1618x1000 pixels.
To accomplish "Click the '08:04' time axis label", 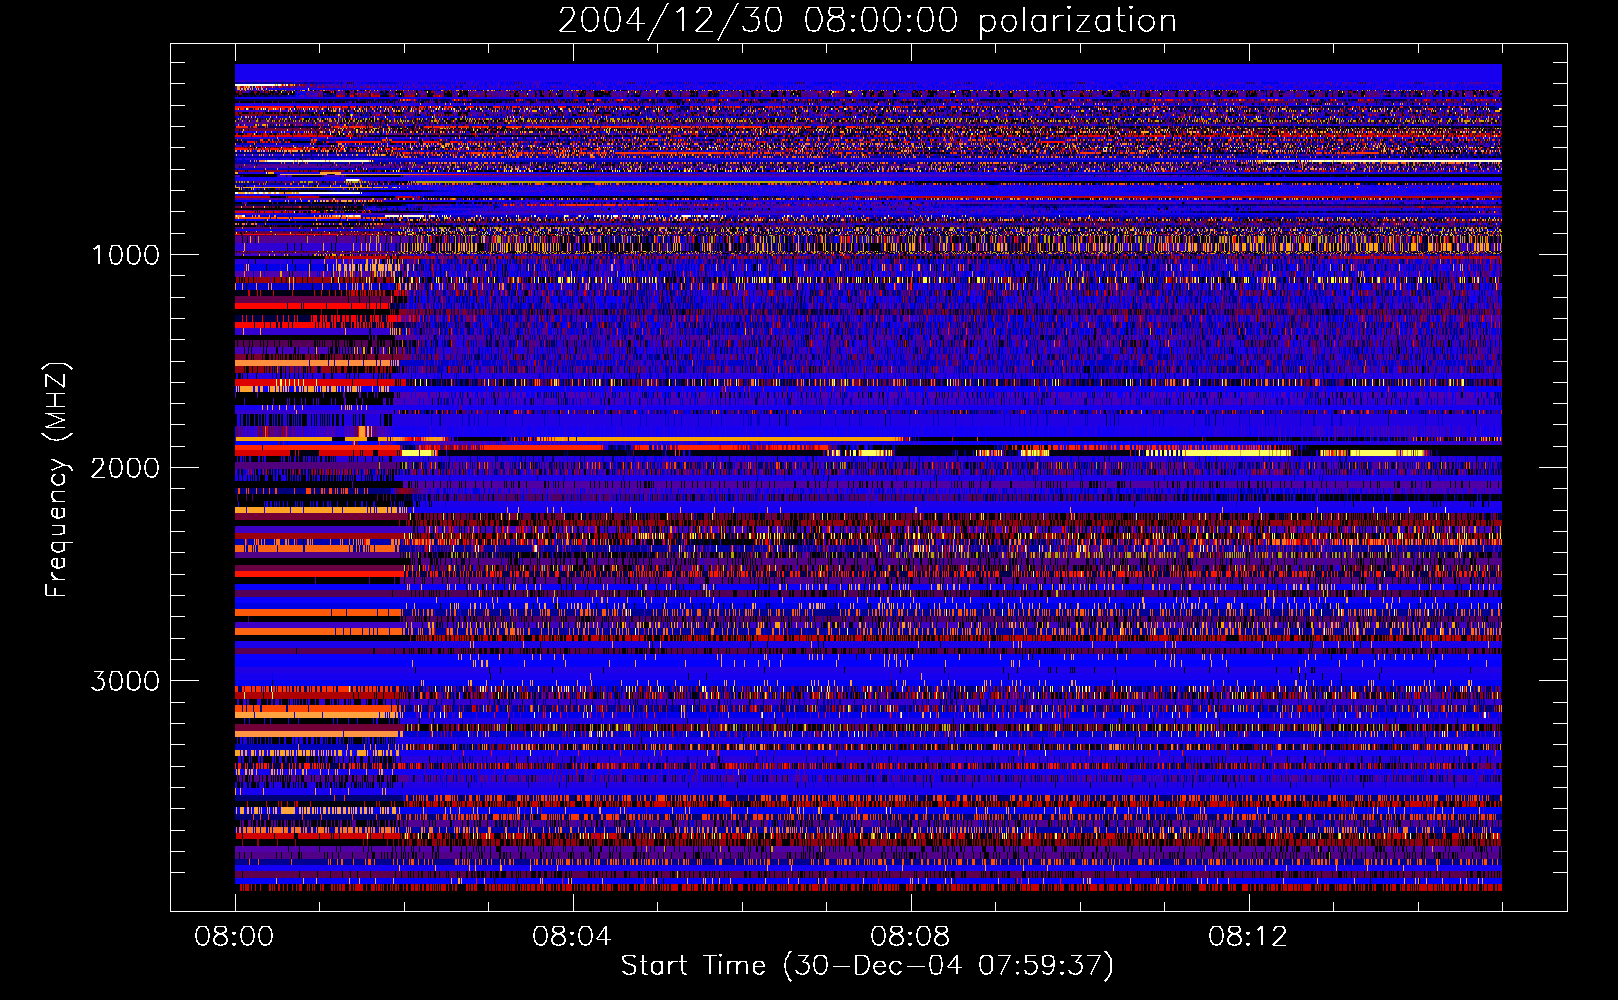I will click(571, 937).
